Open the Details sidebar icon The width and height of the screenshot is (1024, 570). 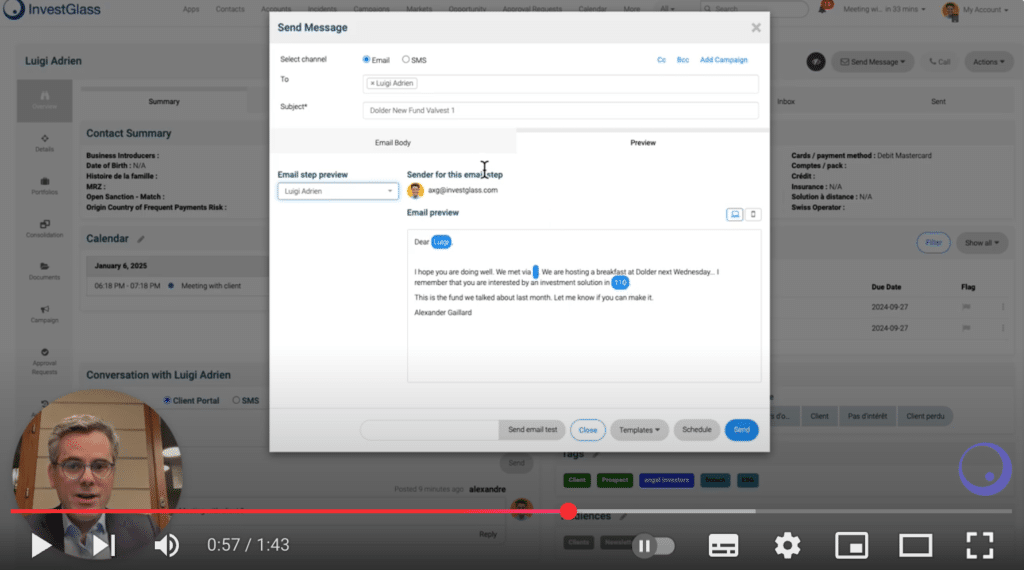coord(44,143)
